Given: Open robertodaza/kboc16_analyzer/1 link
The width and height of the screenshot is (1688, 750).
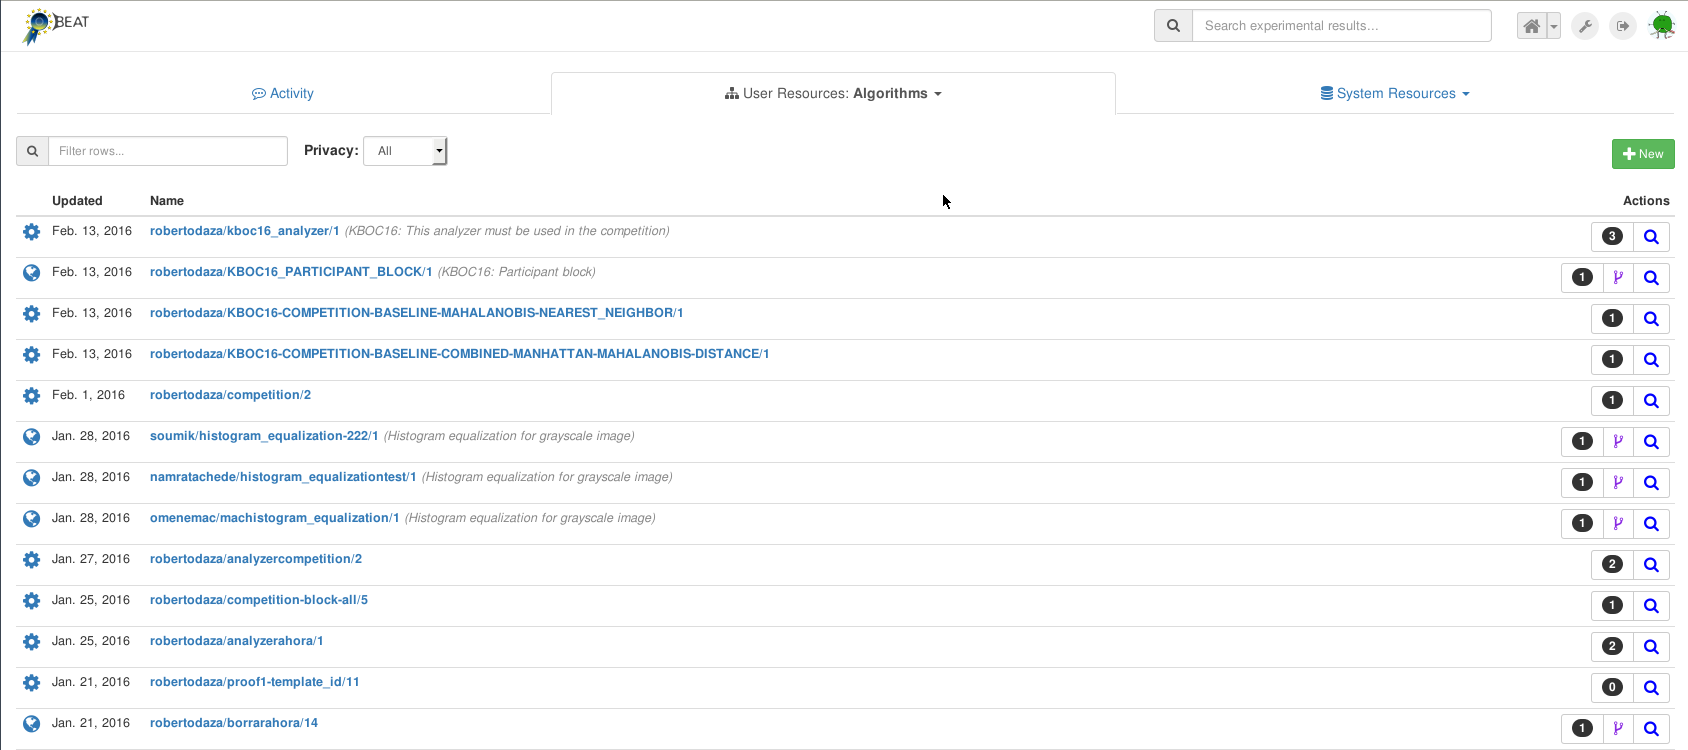Looking at the screenshot, I should point(244,231).
